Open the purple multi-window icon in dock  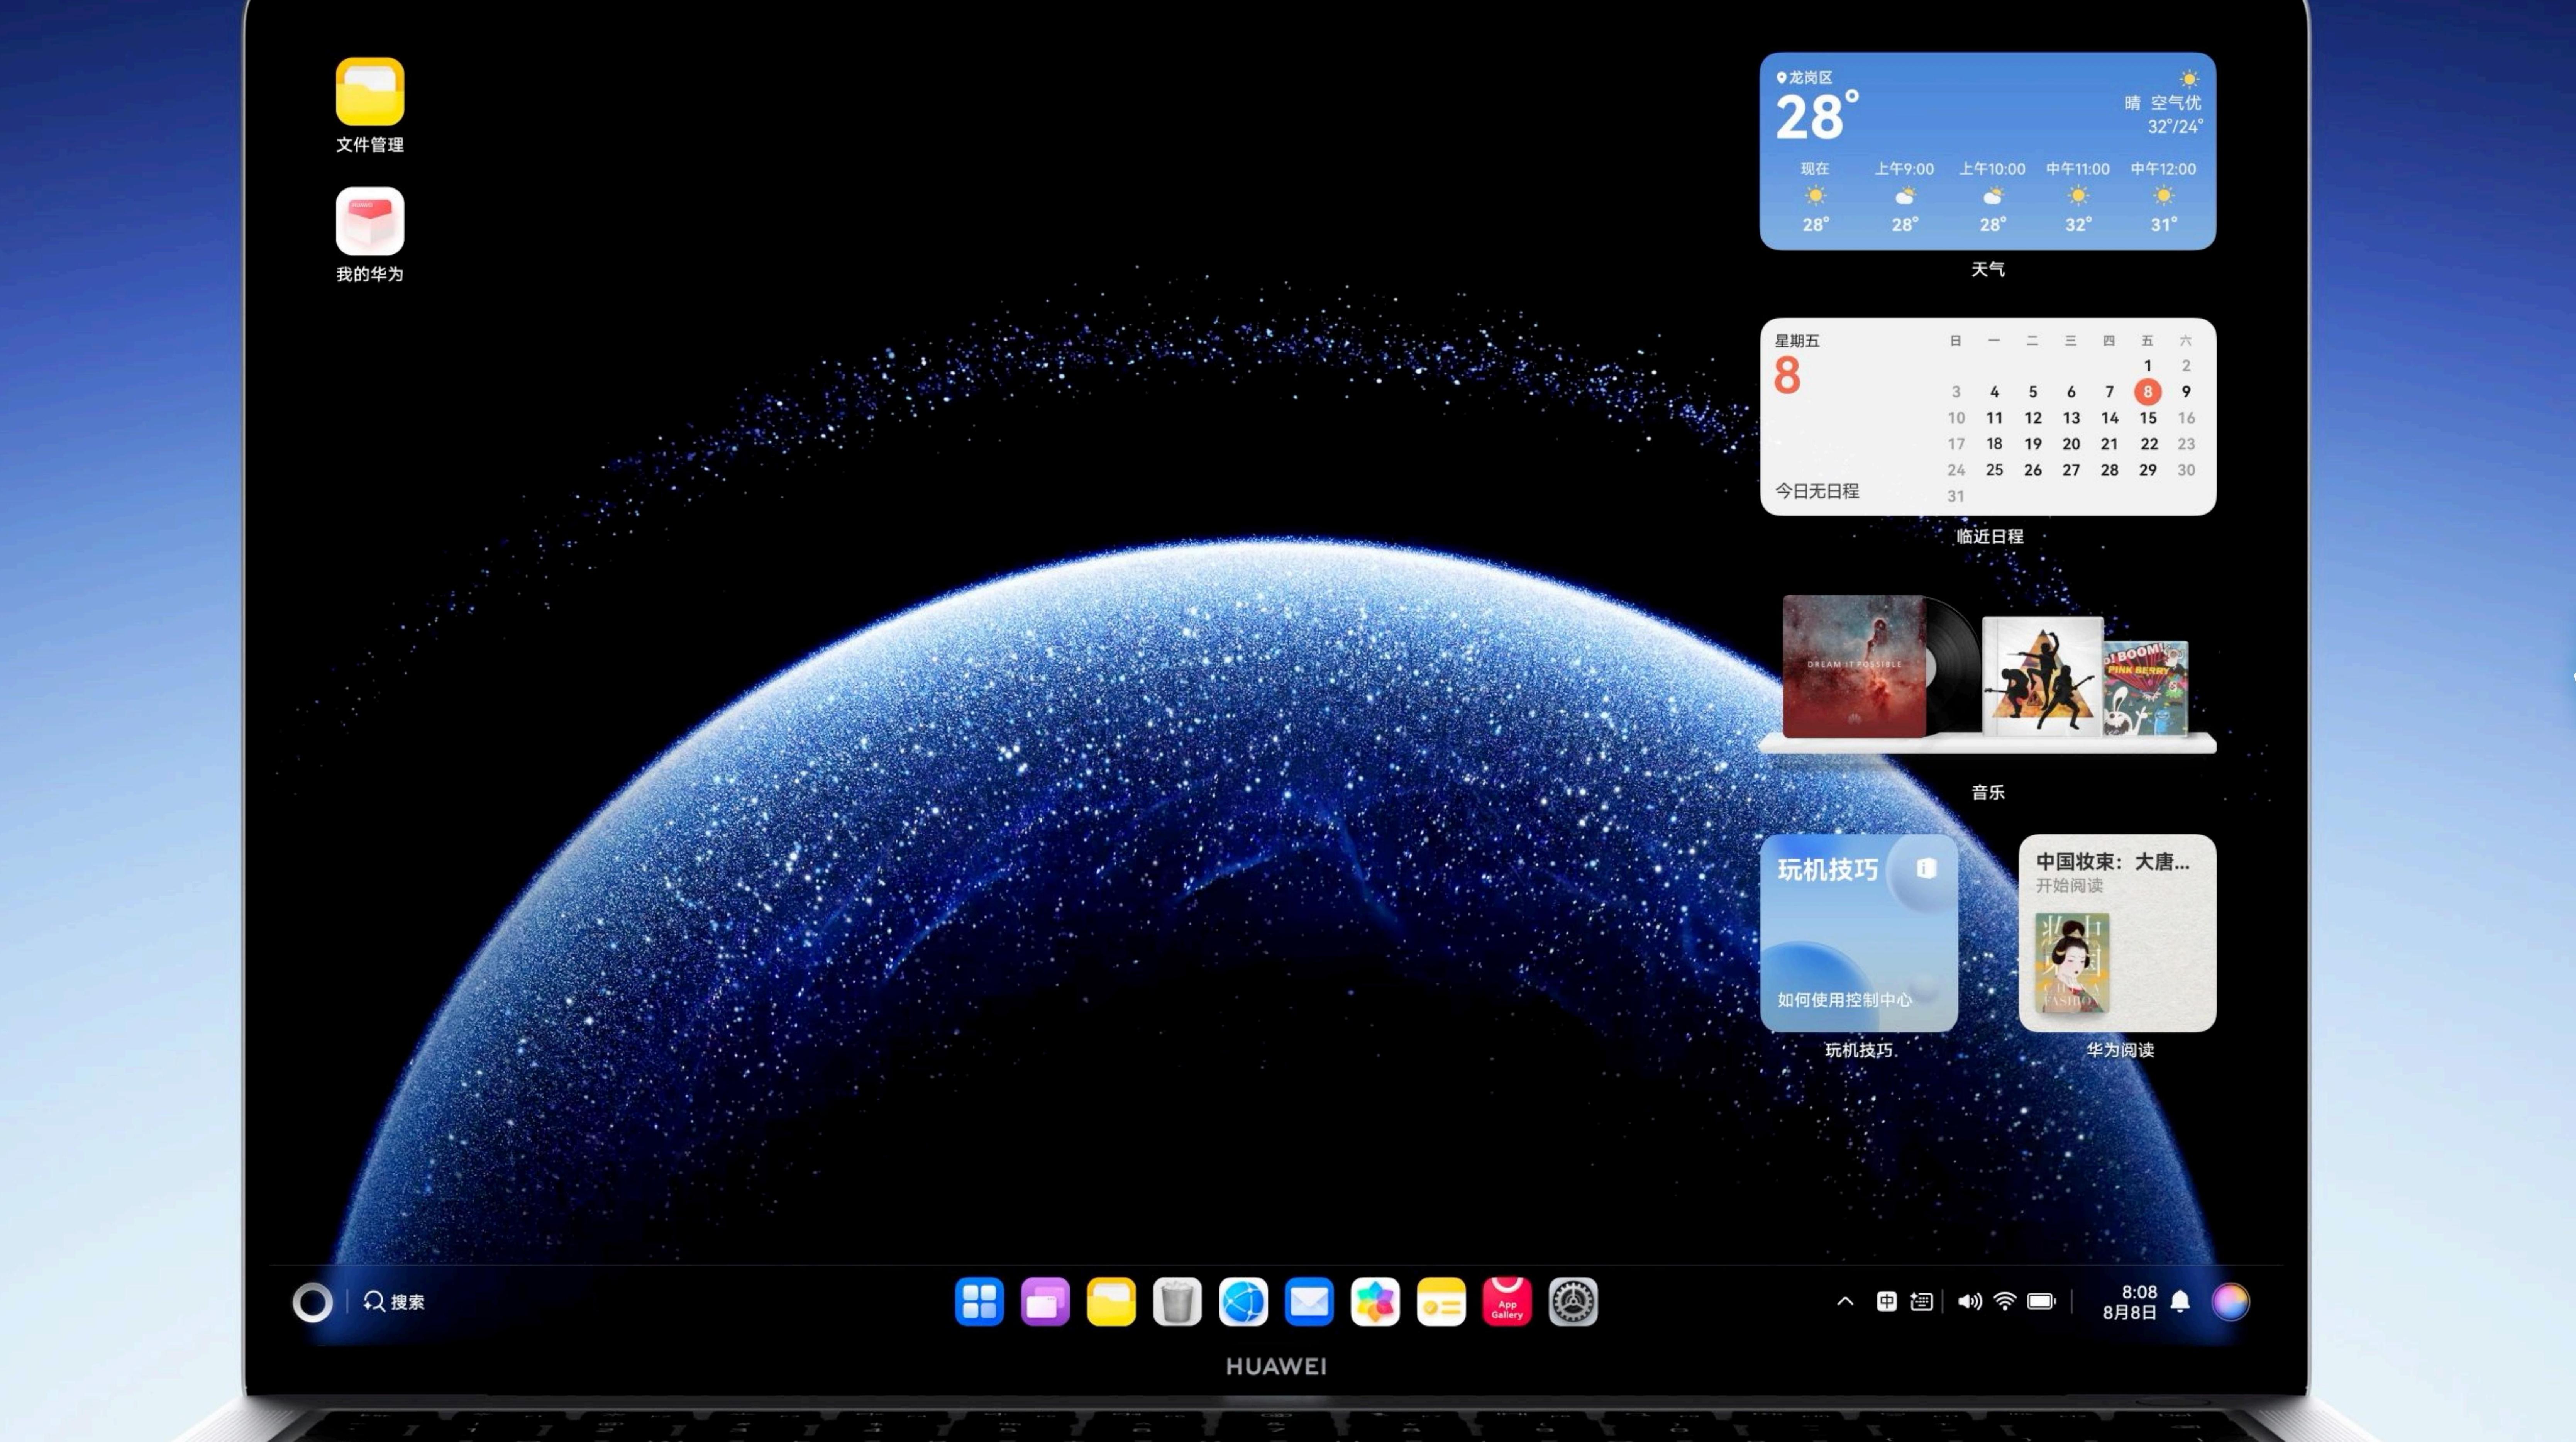[x=1045, y=1302]
